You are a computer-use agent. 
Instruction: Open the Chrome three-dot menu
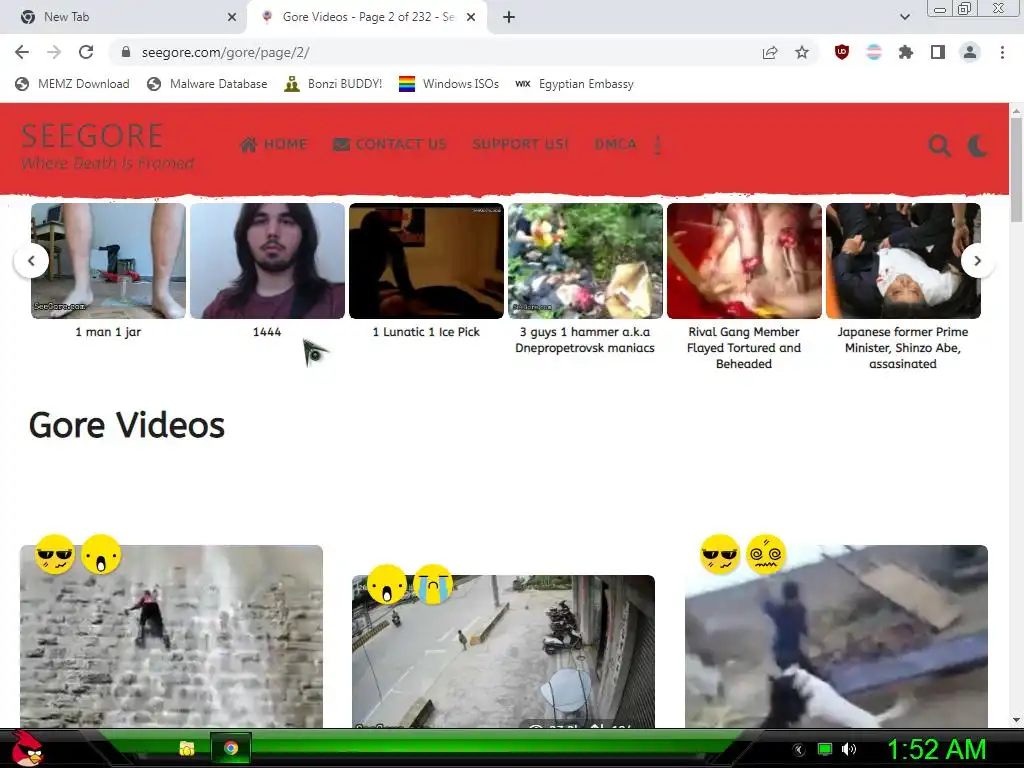click(1002, 52)
